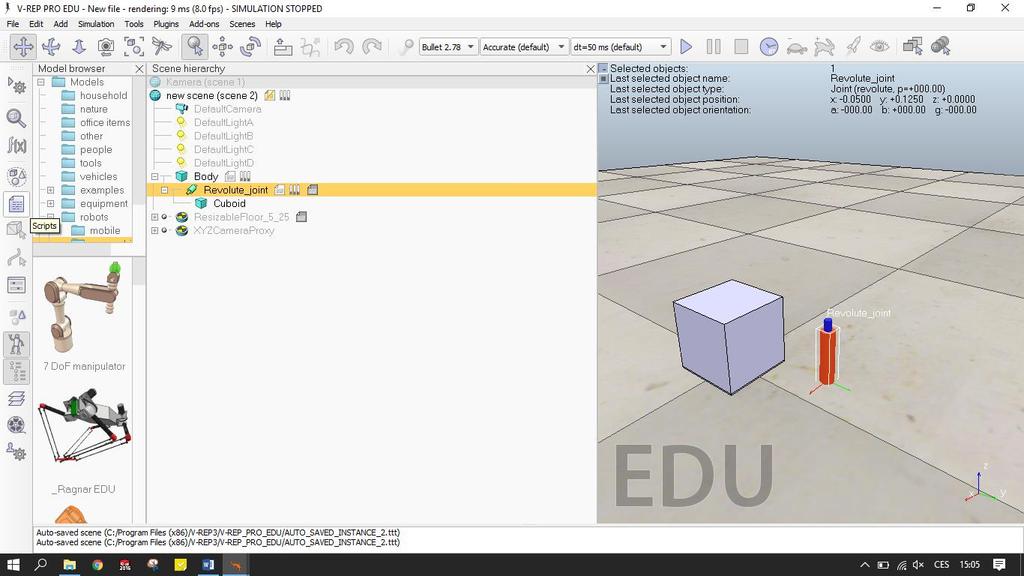Select the camera pan tool

(23, 46)
